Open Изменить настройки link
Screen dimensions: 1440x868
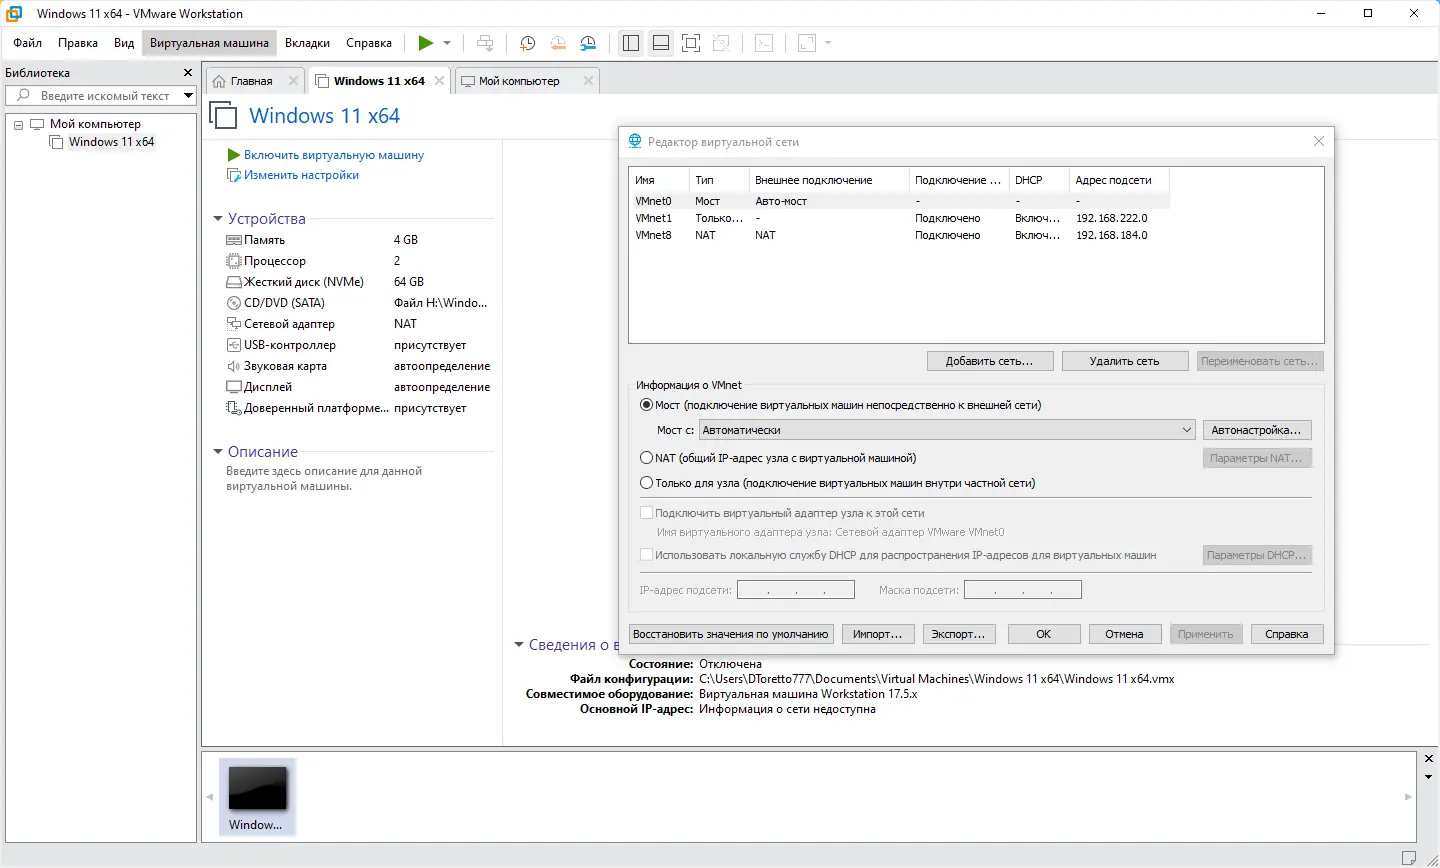tap(302, 175)
